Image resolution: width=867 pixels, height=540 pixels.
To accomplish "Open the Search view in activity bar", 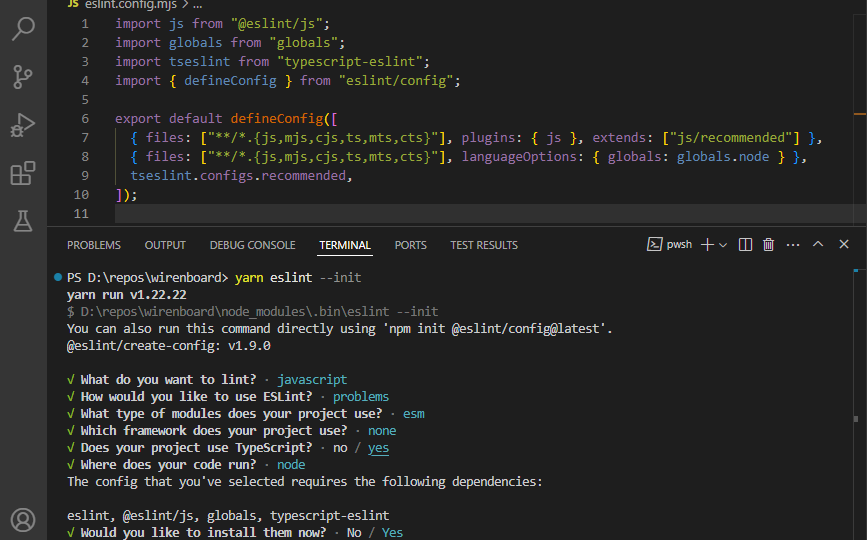I will [23, 28].
